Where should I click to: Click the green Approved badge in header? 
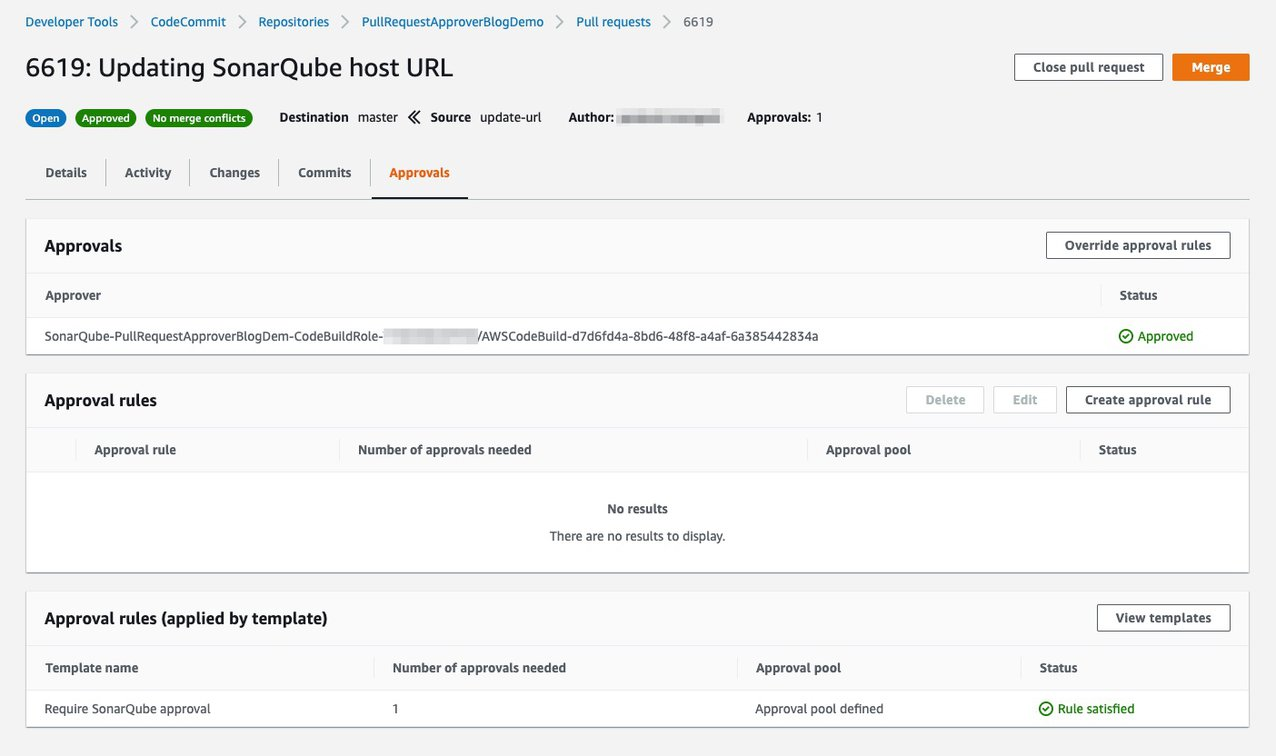point(106,118)
